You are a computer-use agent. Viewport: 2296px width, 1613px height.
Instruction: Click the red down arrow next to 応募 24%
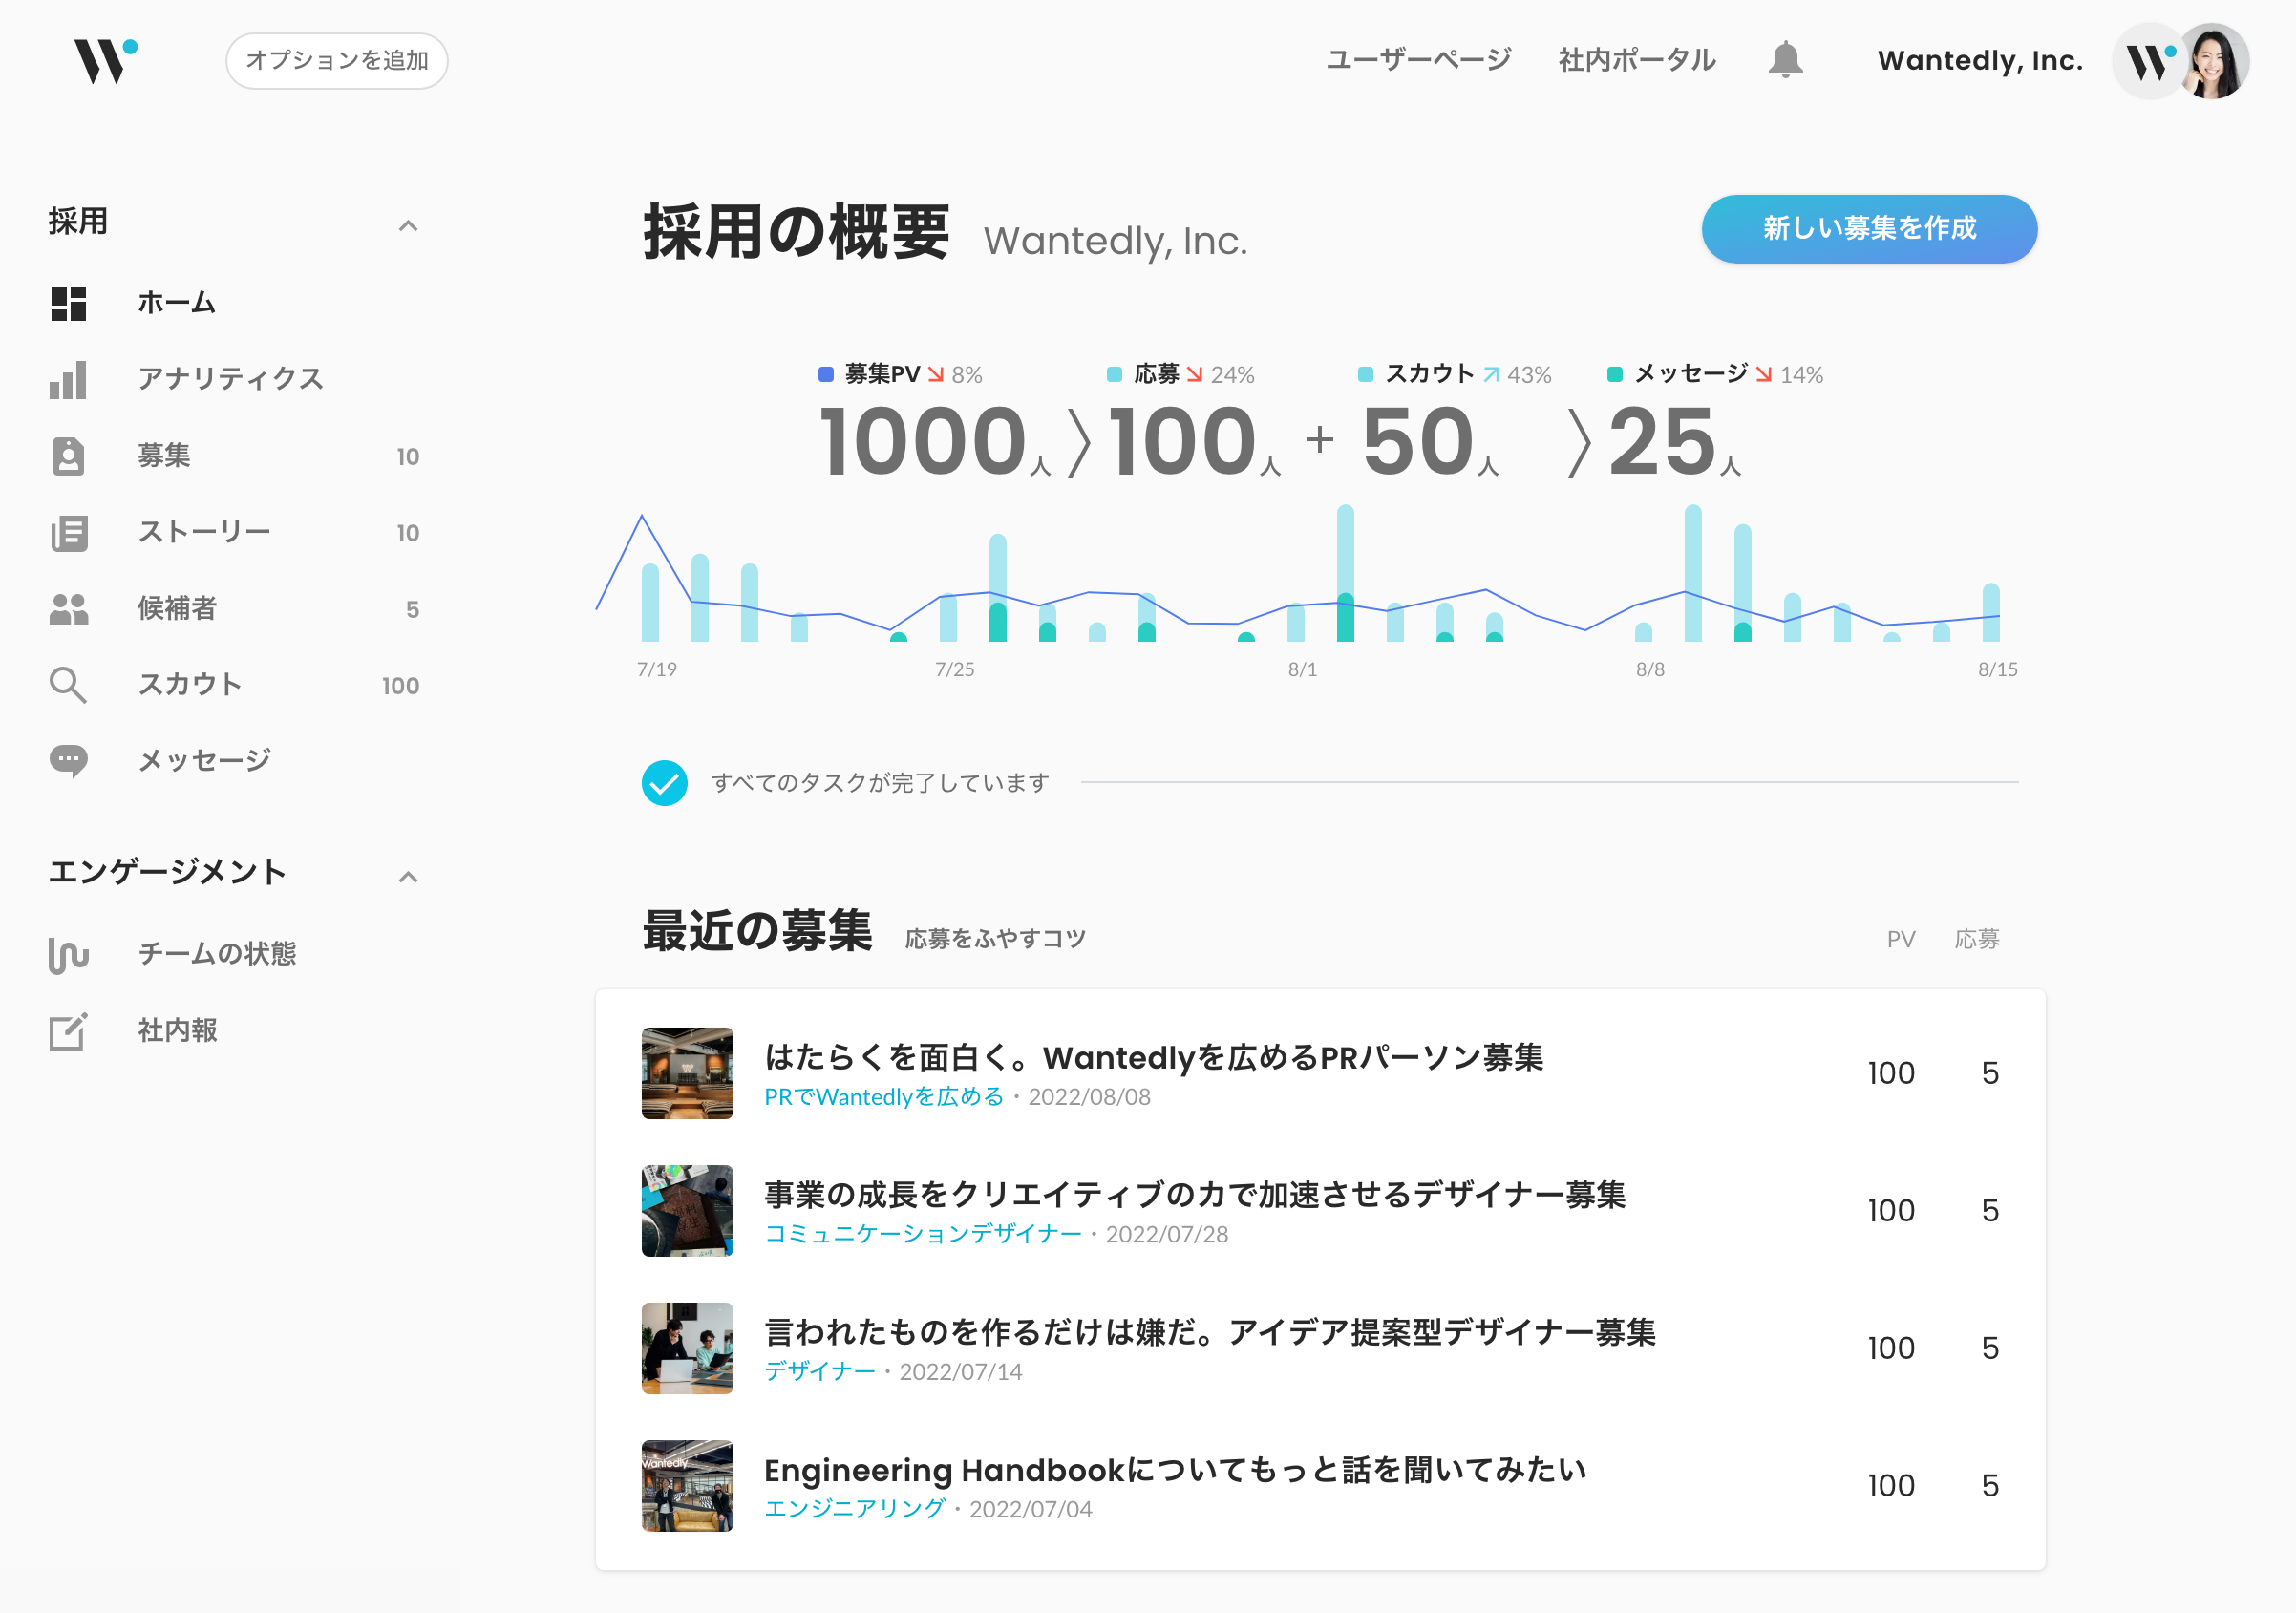coord(1194,374)
